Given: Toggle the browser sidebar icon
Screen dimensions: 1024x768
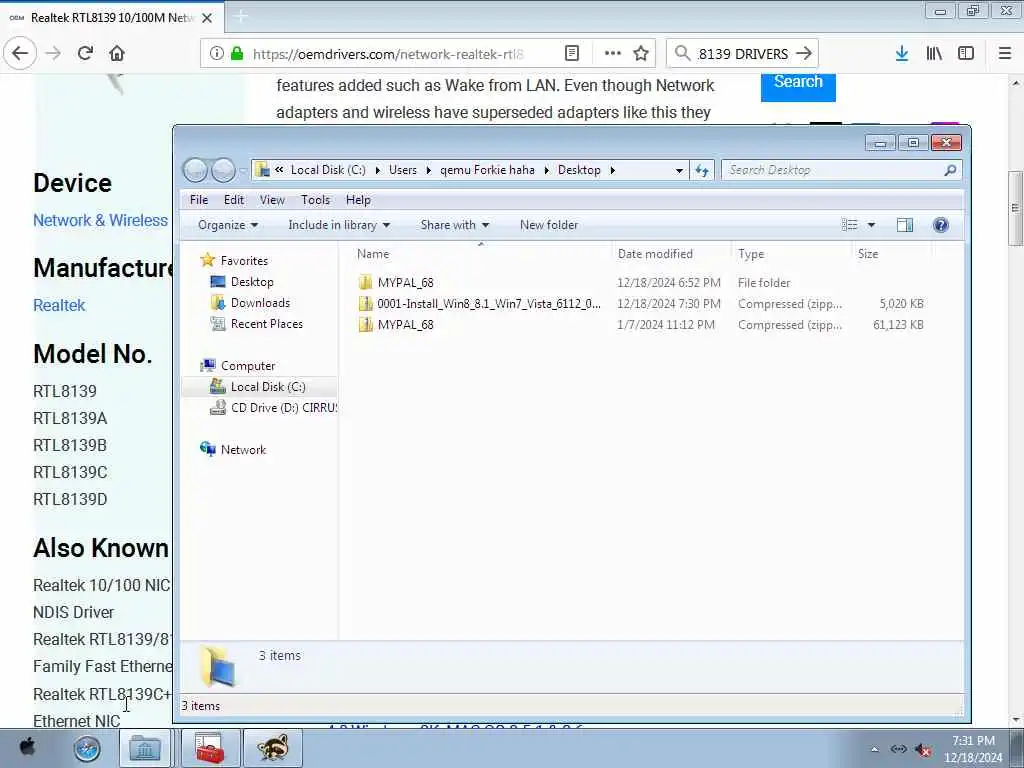Looking at the screenshot, I should point(966,54).
